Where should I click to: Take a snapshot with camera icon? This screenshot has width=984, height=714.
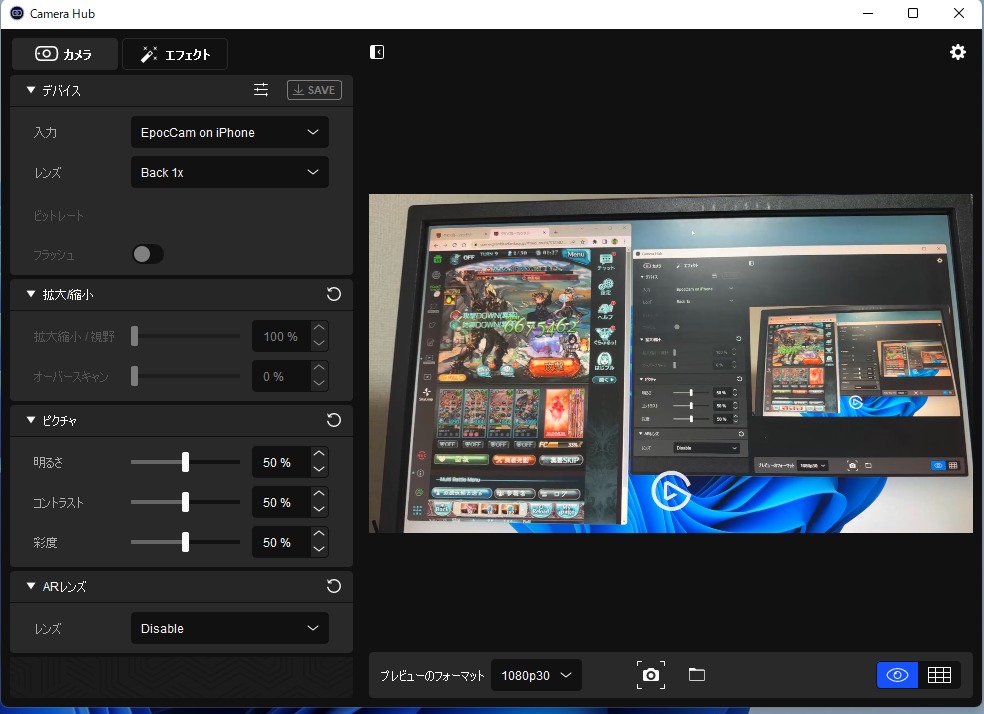pyautogui.click(x=651, y=675)
